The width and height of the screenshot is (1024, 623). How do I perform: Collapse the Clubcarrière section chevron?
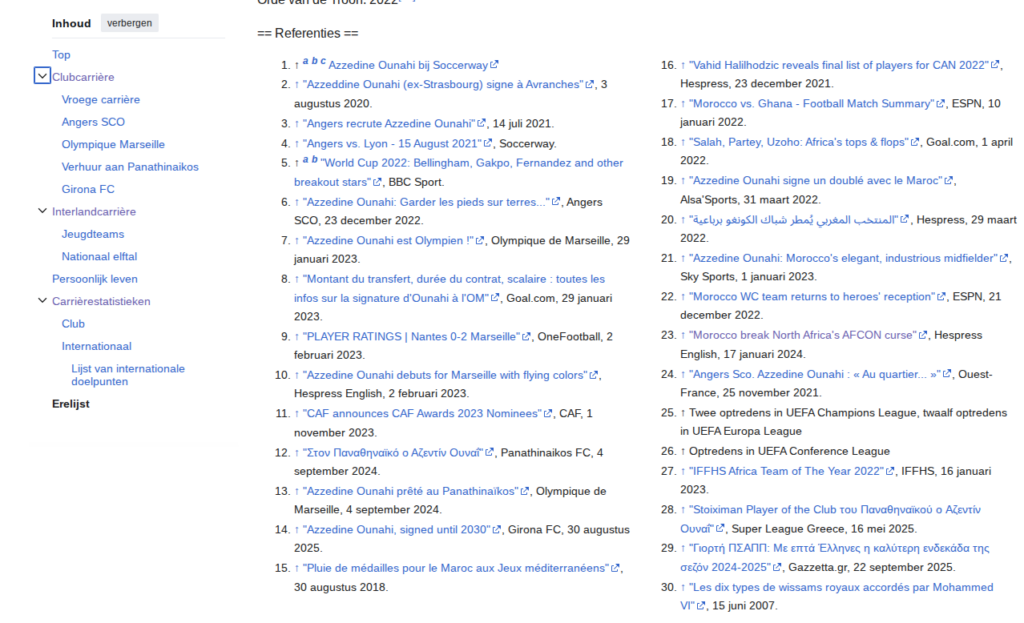tap(42, 76)
